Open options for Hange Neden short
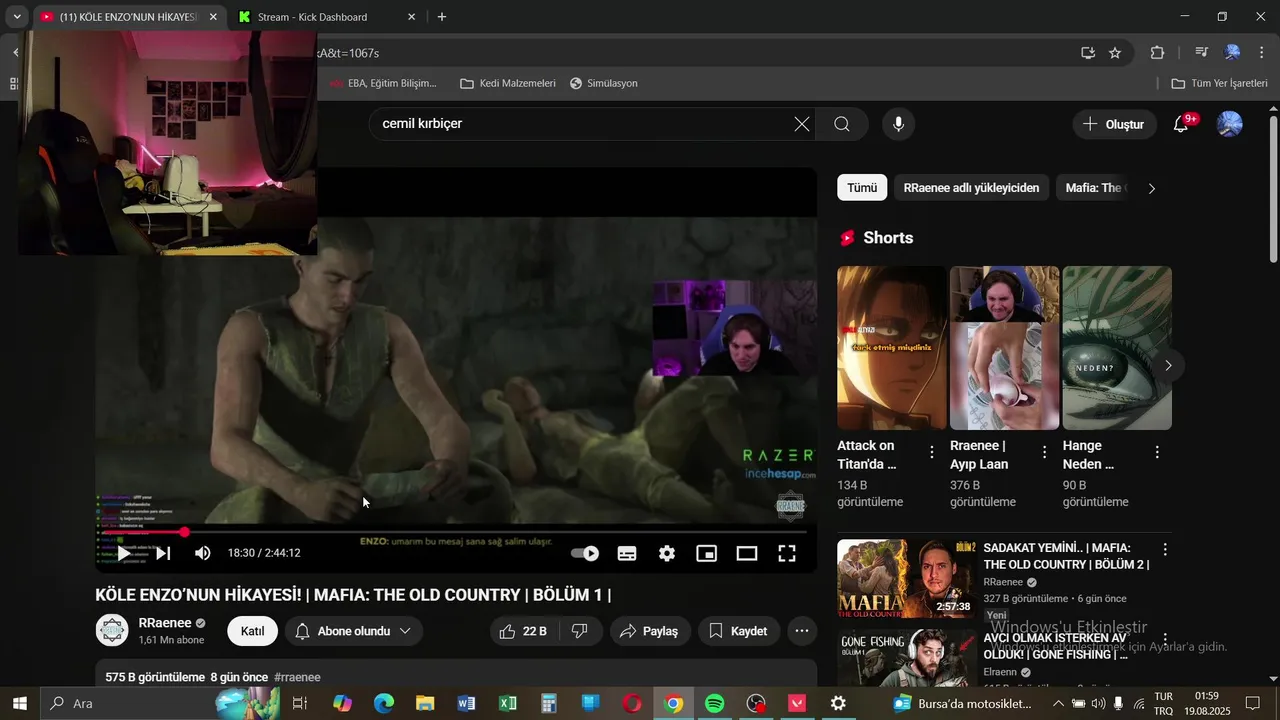 pos(1157,452)
